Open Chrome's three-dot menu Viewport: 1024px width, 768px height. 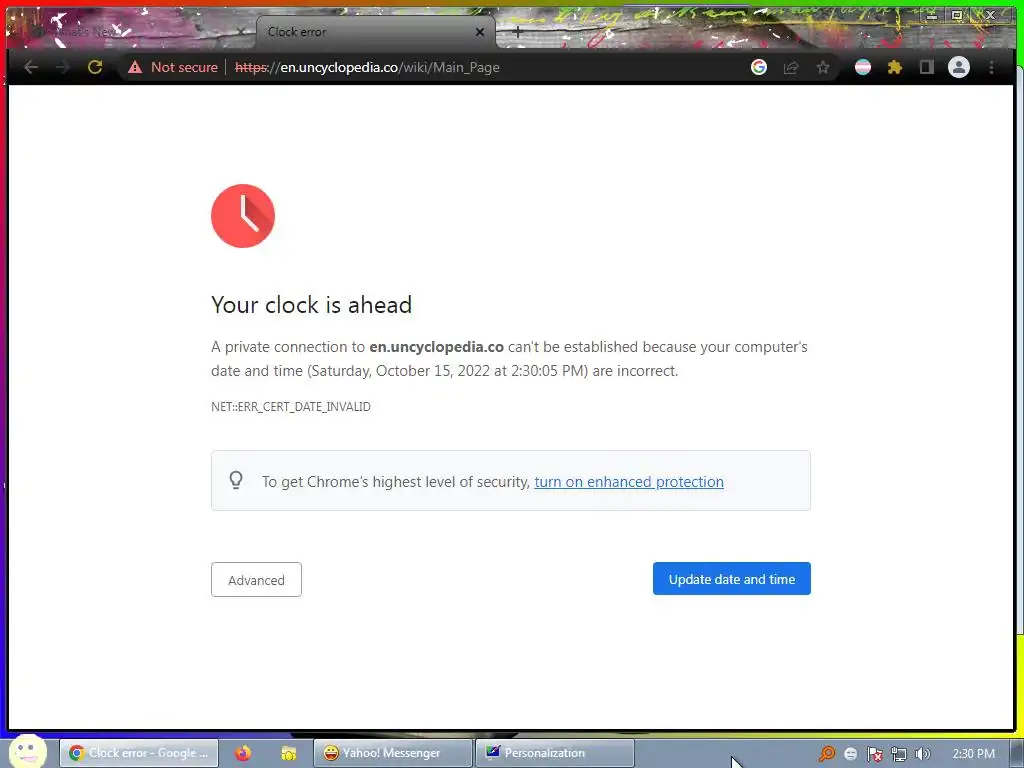(991, 67)
